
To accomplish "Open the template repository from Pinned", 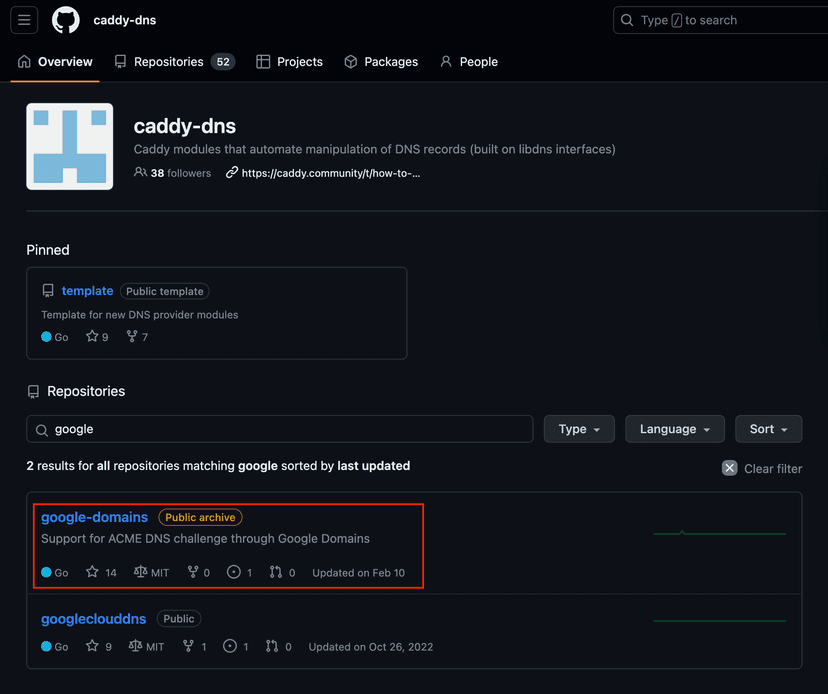I will tap(87, 291).
